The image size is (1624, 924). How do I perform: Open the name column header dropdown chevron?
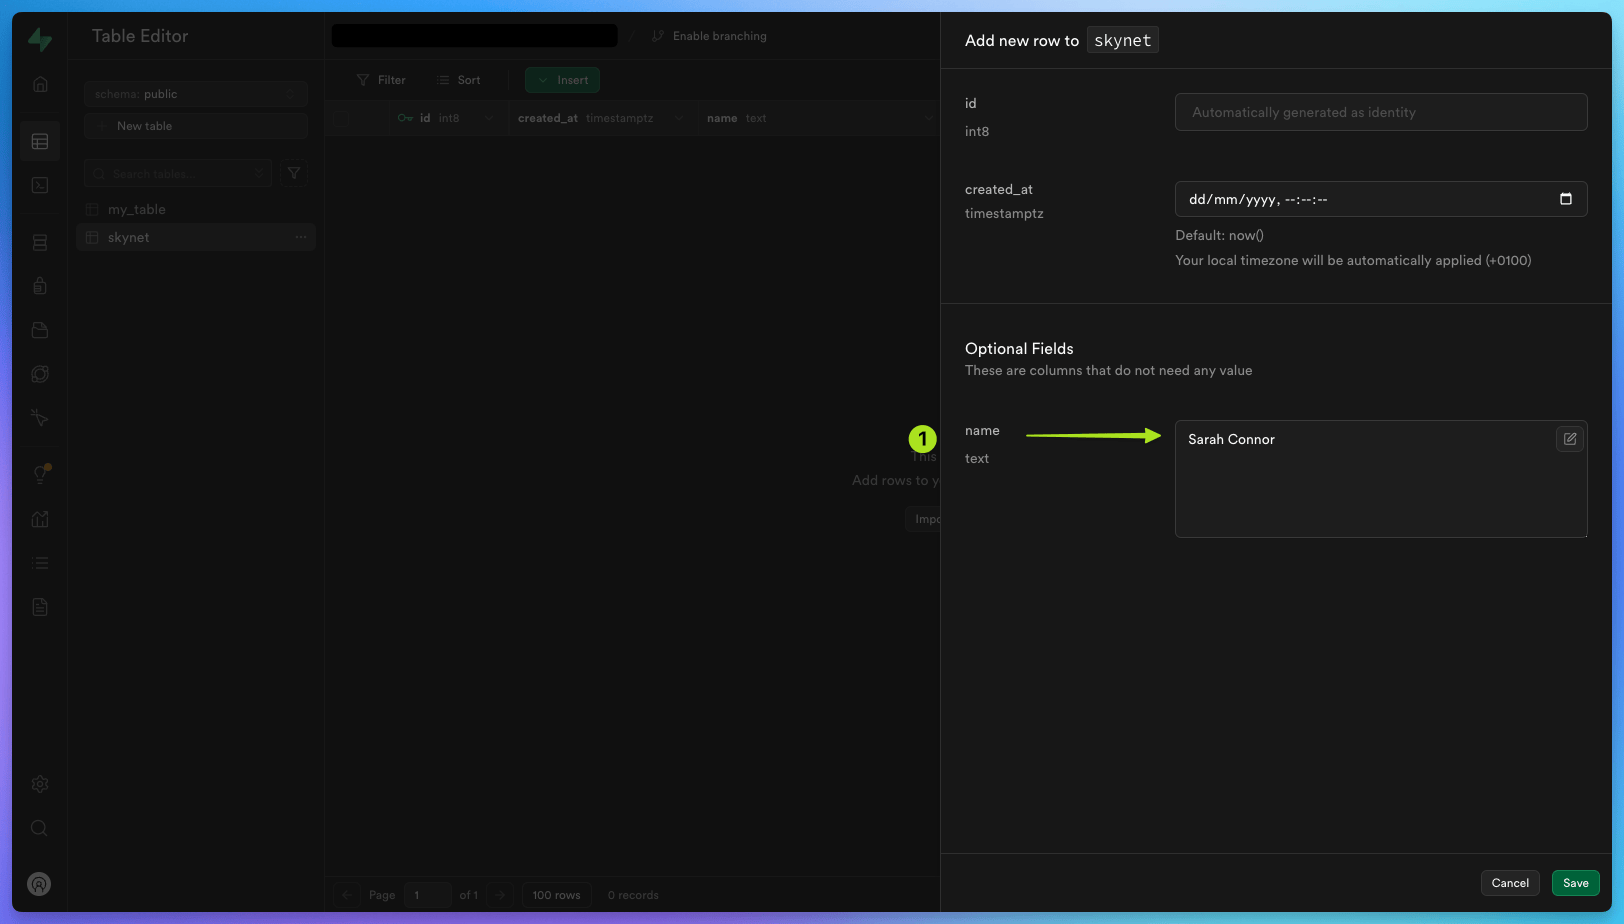click(x=928, y=118)
